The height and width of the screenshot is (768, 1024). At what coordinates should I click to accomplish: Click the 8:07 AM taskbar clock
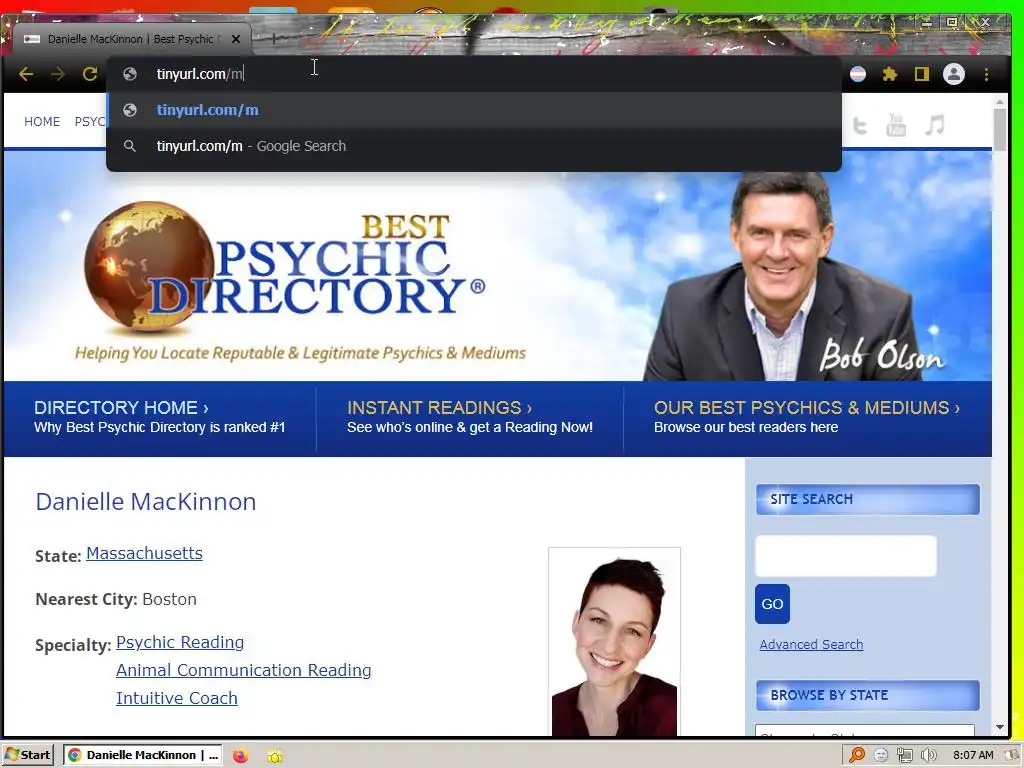(x=973, y=755)
